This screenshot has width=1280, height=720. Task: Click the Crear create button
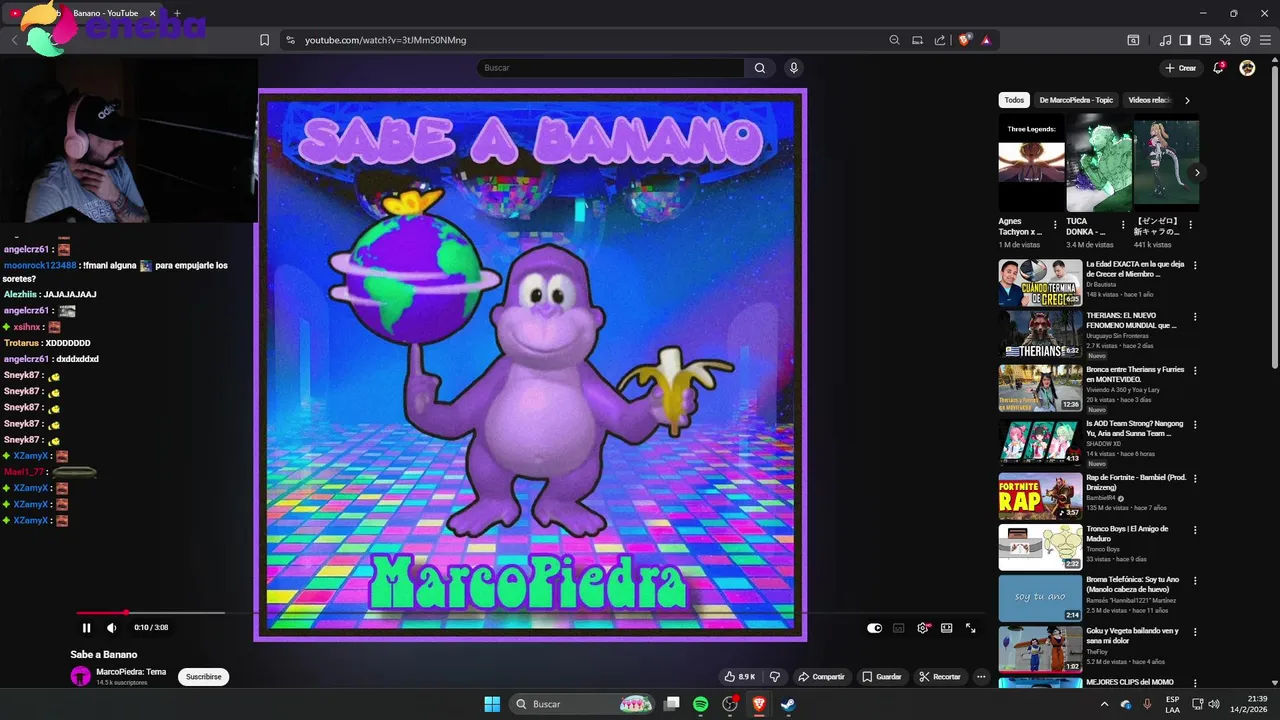point(1181,68)
